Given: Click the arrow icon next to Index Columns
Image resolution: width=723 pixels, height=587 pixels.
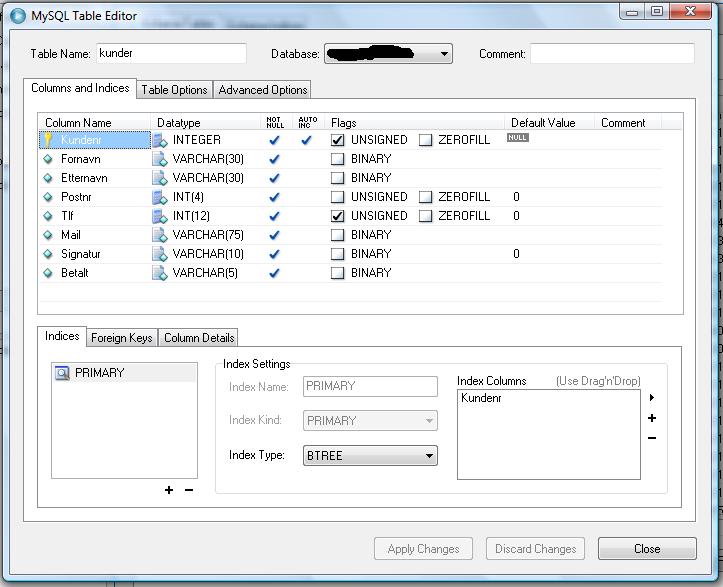Looking at the screenshot, I should click(x=652, y=397).
